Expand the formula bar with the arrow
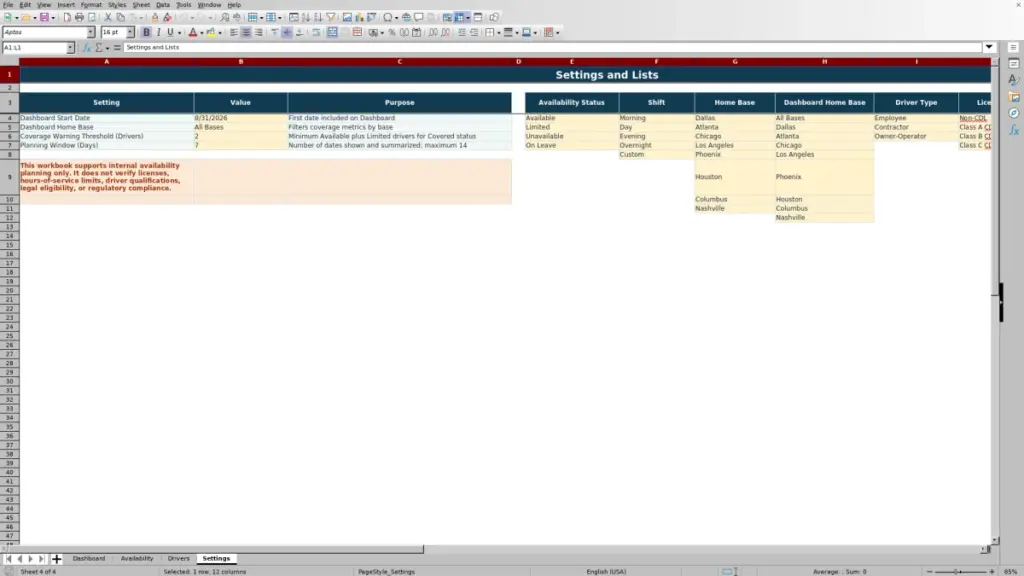Screen dimensions: 1024x576 click(989, 48)
